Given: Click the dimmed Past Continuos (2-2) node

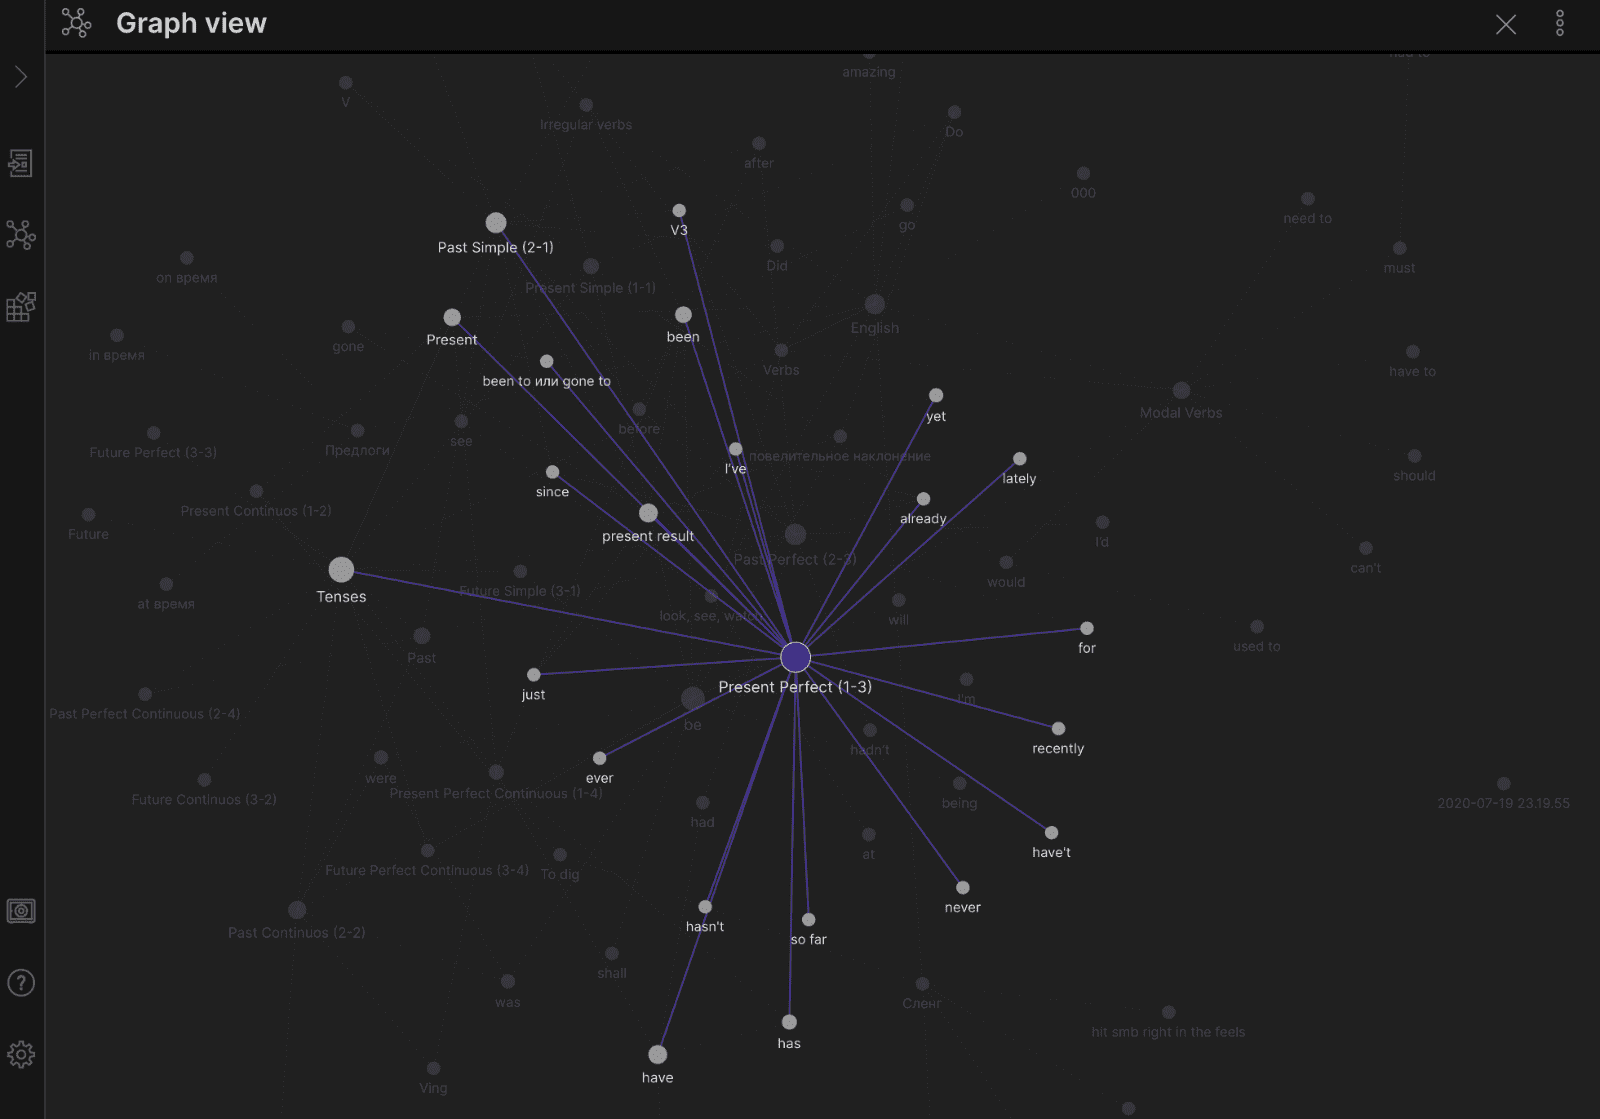Looking at the screenshot, I should [x=297, y=910].
